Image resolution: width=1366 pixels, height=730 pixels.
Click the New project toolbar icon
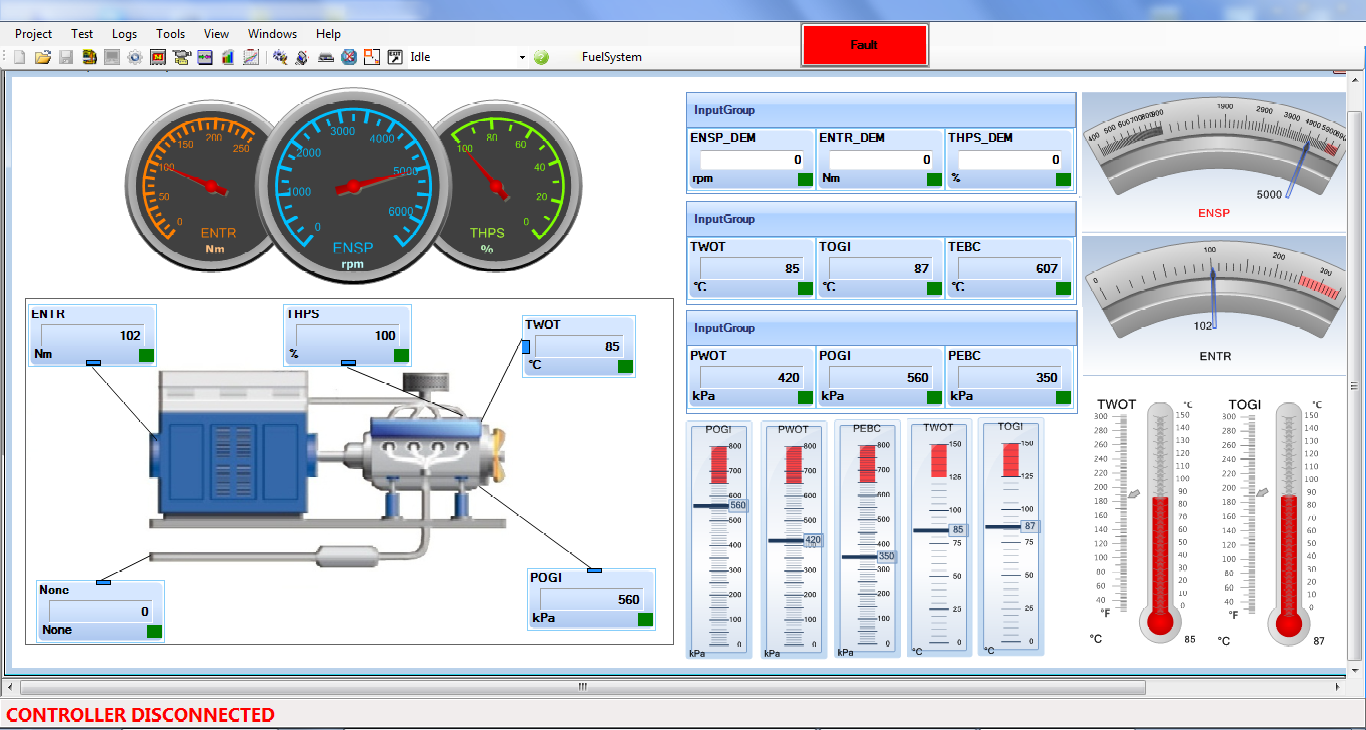tap(20, 57)
